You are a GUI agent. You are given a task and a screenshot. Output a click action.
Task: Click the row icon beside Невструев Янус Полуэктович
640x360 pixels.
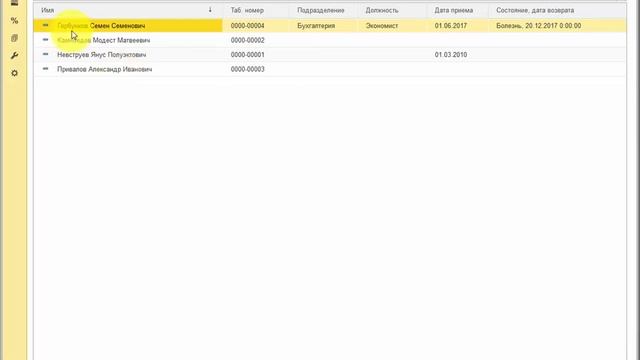tap(45, 54)
